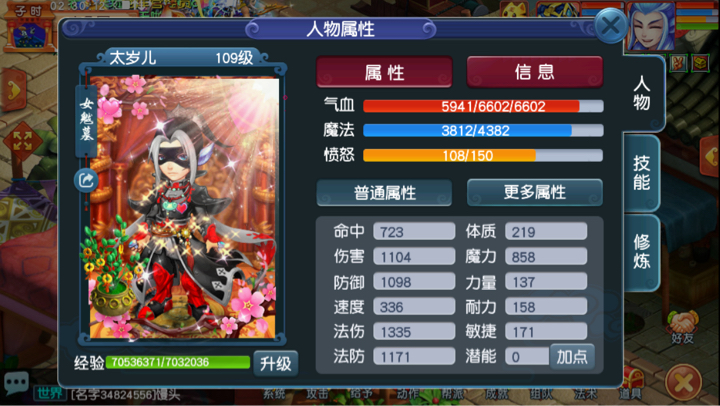Open the player avatar portrait top right

(x=651, y=25)
